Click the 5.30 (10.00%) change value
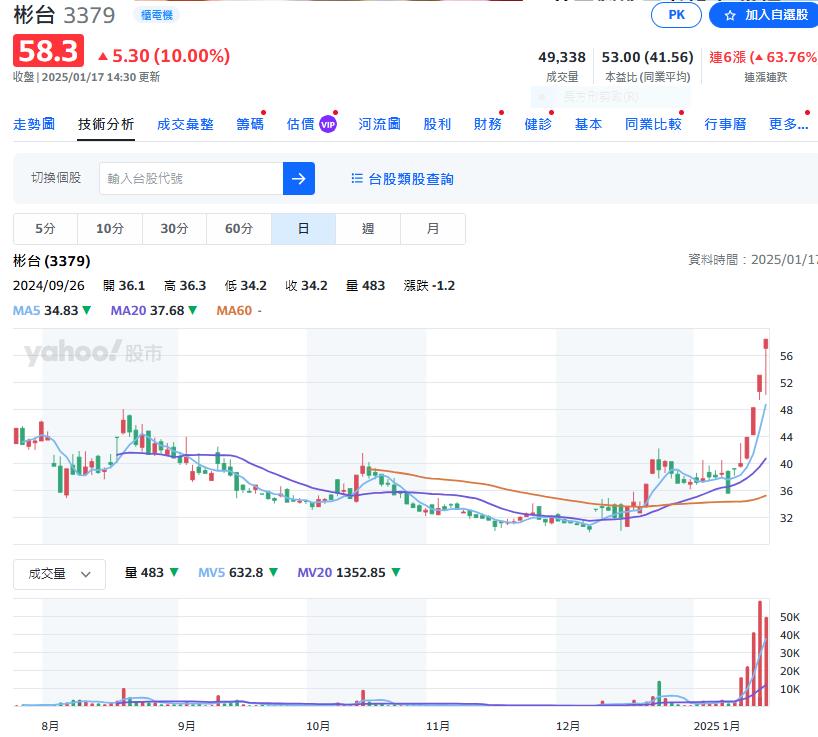Screen dimensions: 818x737 164,56
